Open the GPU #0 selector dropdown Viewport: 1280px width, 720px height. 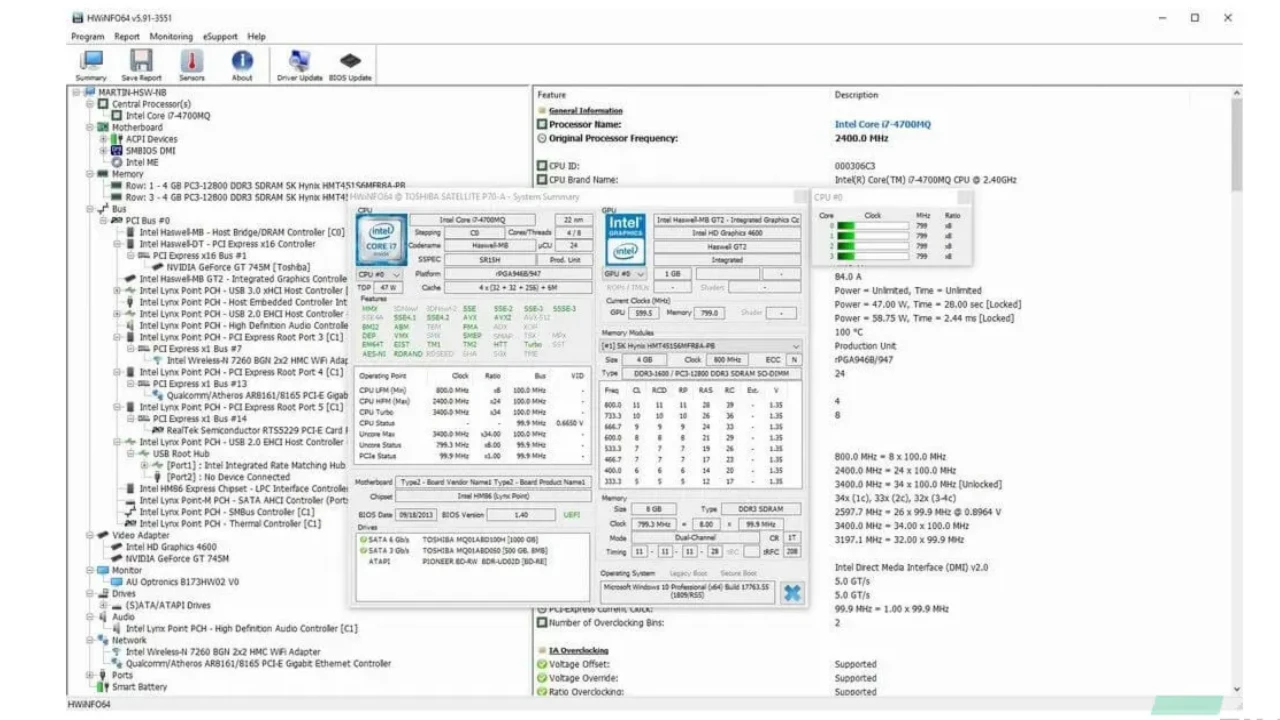pyautogui.click(x=626, y=274)
